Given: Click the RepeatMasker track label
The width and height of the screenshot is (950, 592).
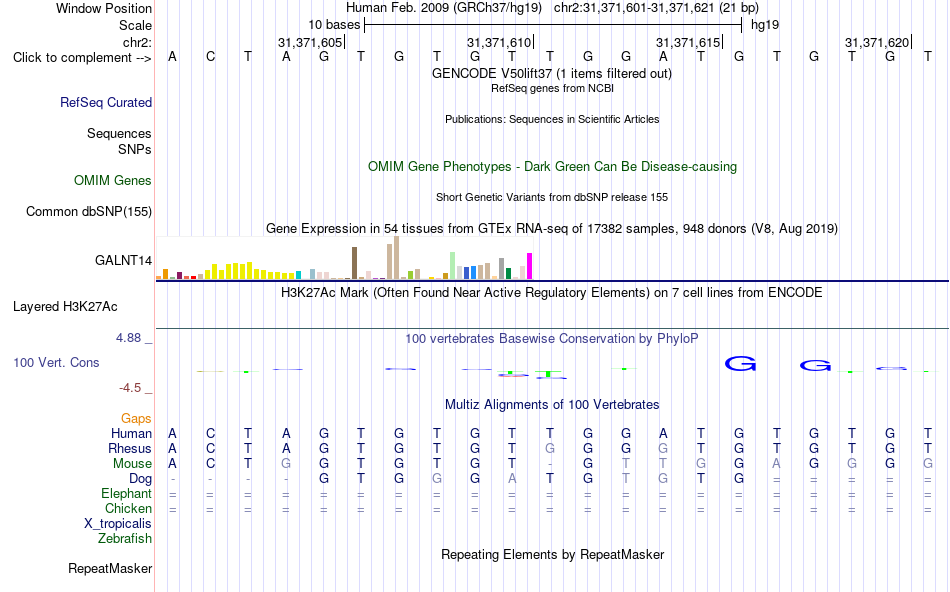Looking at the screenshot, I should 110,568.
